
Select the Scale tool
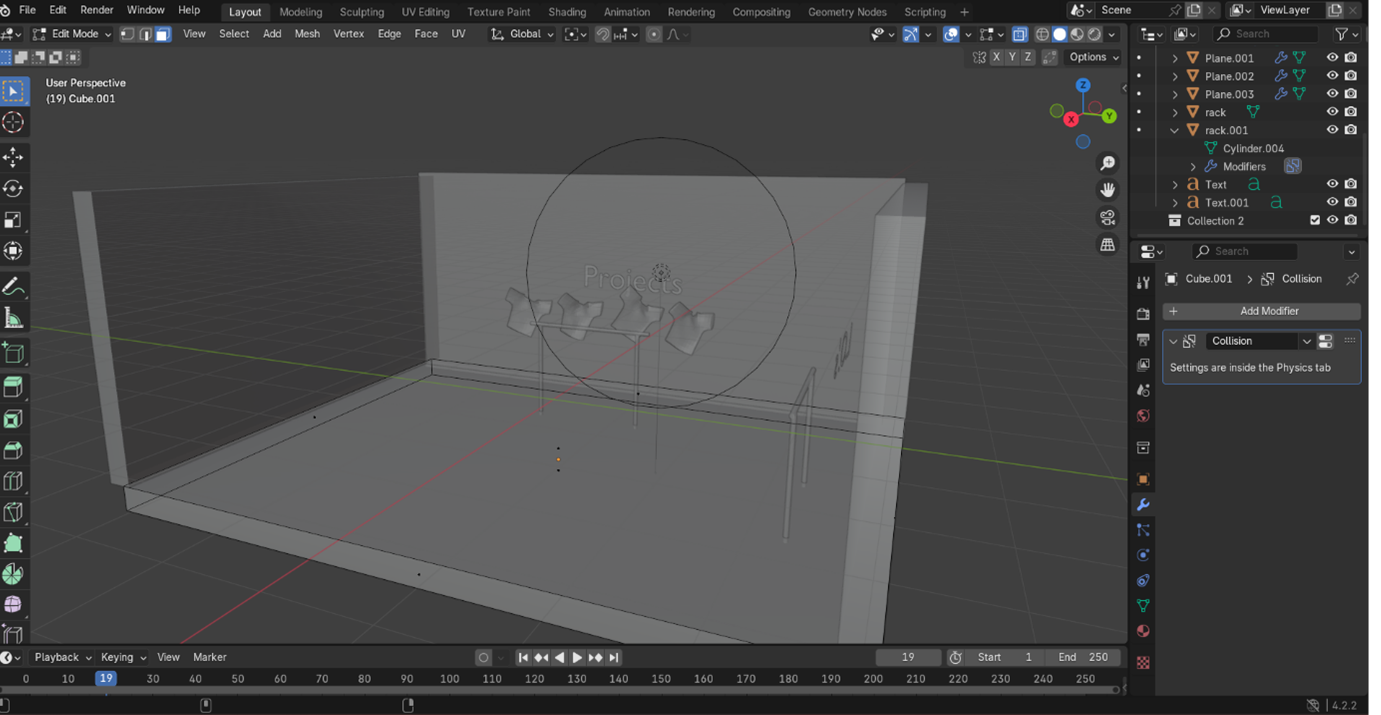click(x=13, y=220)
